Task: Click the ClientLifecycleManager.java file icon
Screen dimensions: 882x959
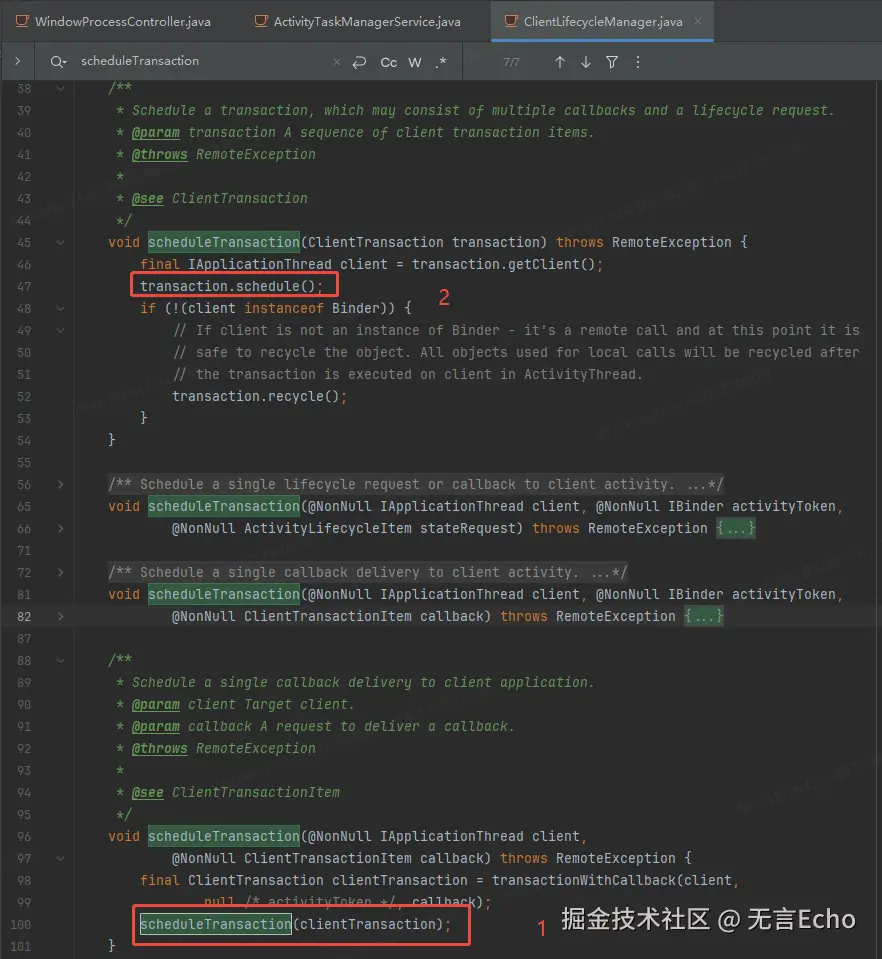Action: pyautogui.click(x=512, y=21)
